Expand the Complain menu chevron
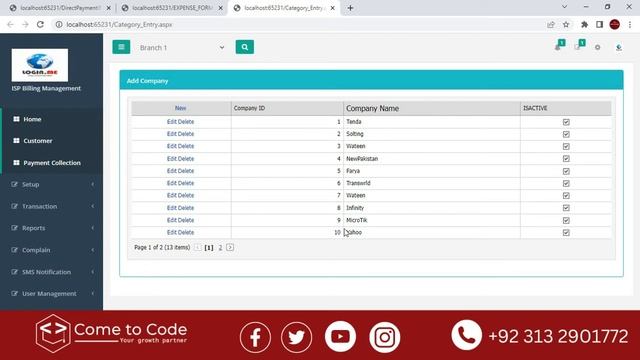 tap(93, 250)
